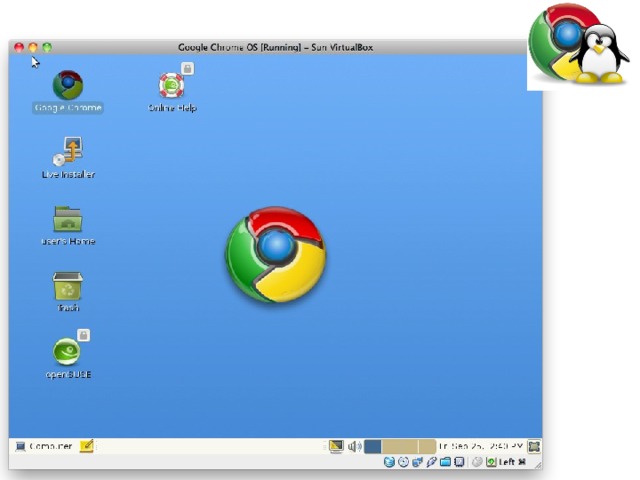Select the Trash desktop icon
Viewport: 640px width, 480px height.
coord(68,286)
